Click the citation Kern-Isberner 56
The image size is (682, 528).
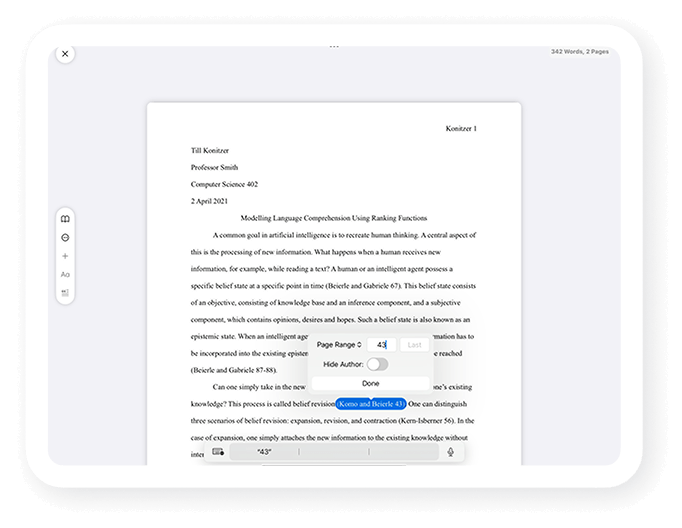tap(426, 421)
